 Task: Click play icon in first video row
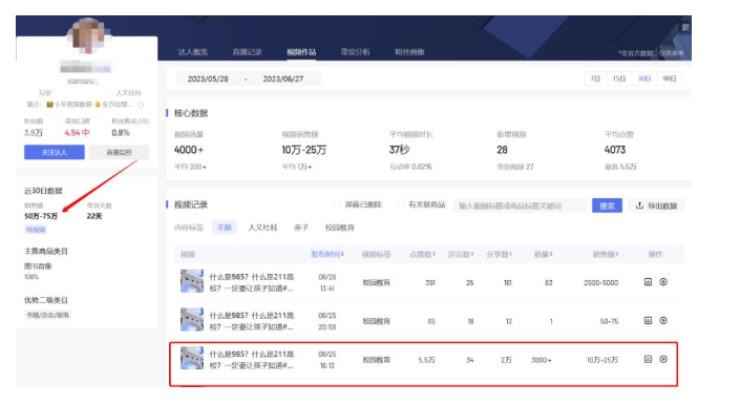(x=663, y=283)
